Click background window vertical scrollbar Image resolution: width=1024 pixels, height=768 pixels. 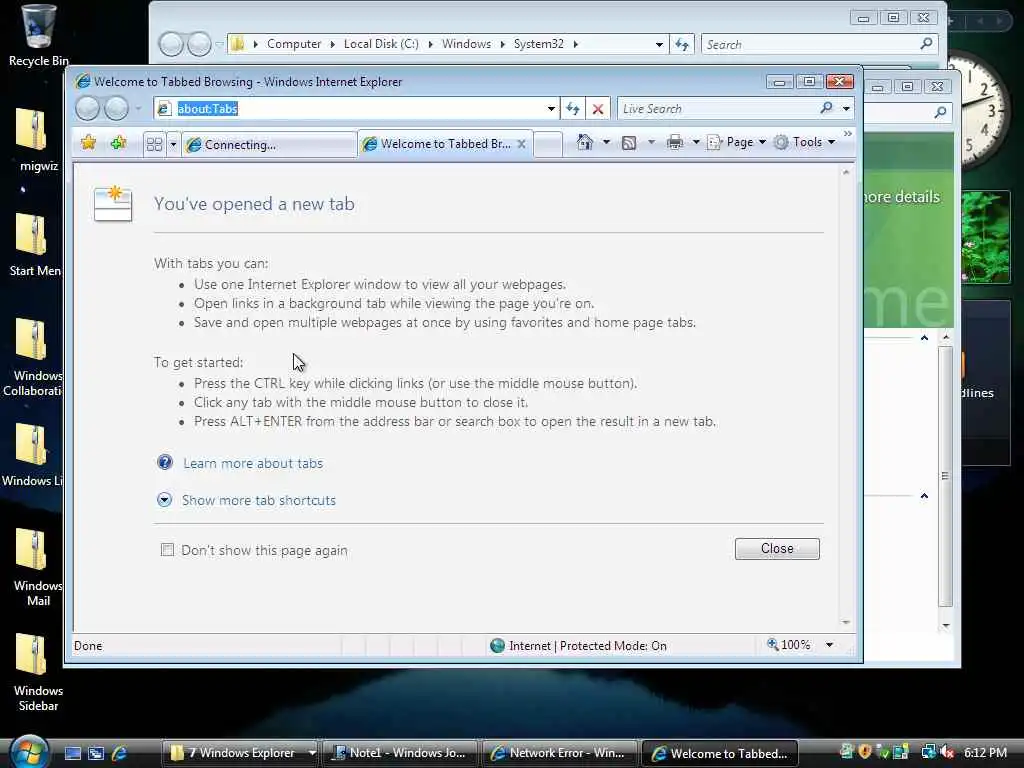945,481
